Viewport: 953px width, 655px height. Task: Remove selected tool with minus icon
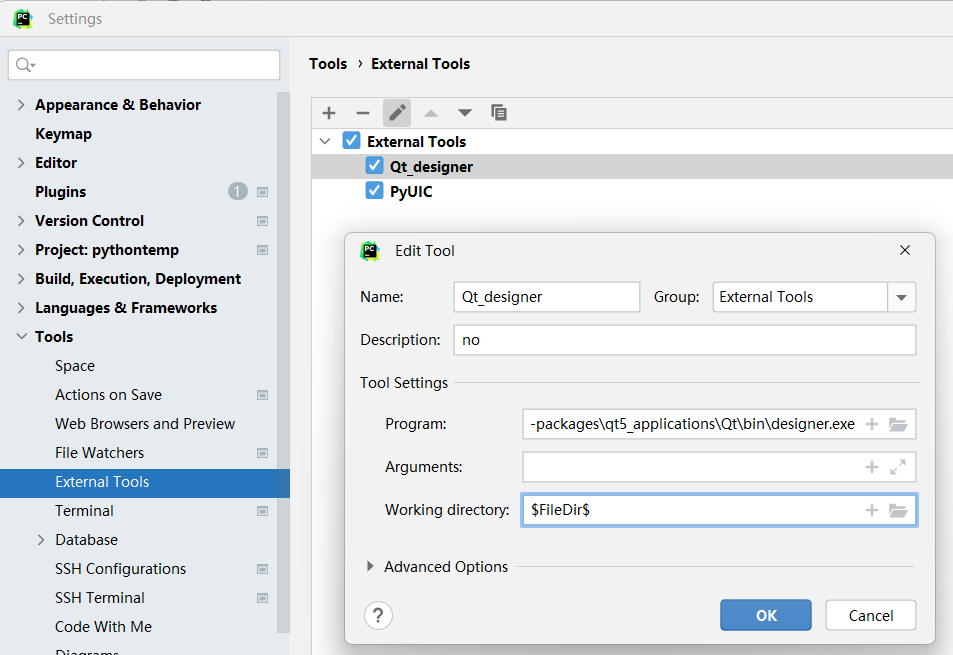click(x=363, y=113)
